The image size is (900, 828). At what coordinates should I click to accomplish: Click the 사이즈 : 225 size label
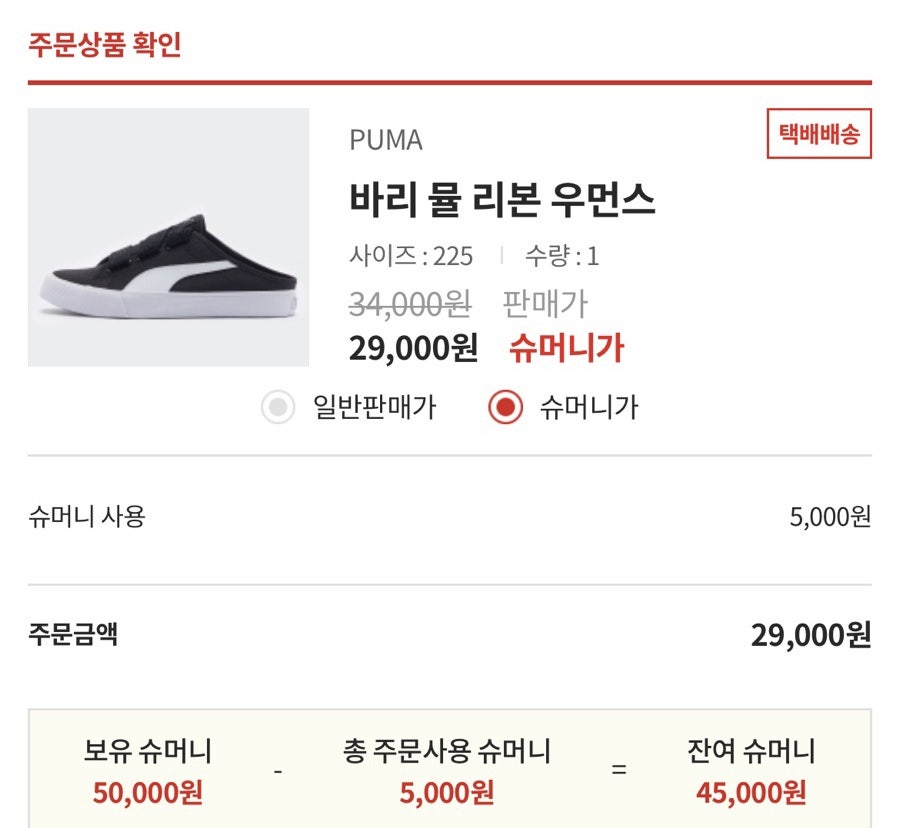point(411,256)
